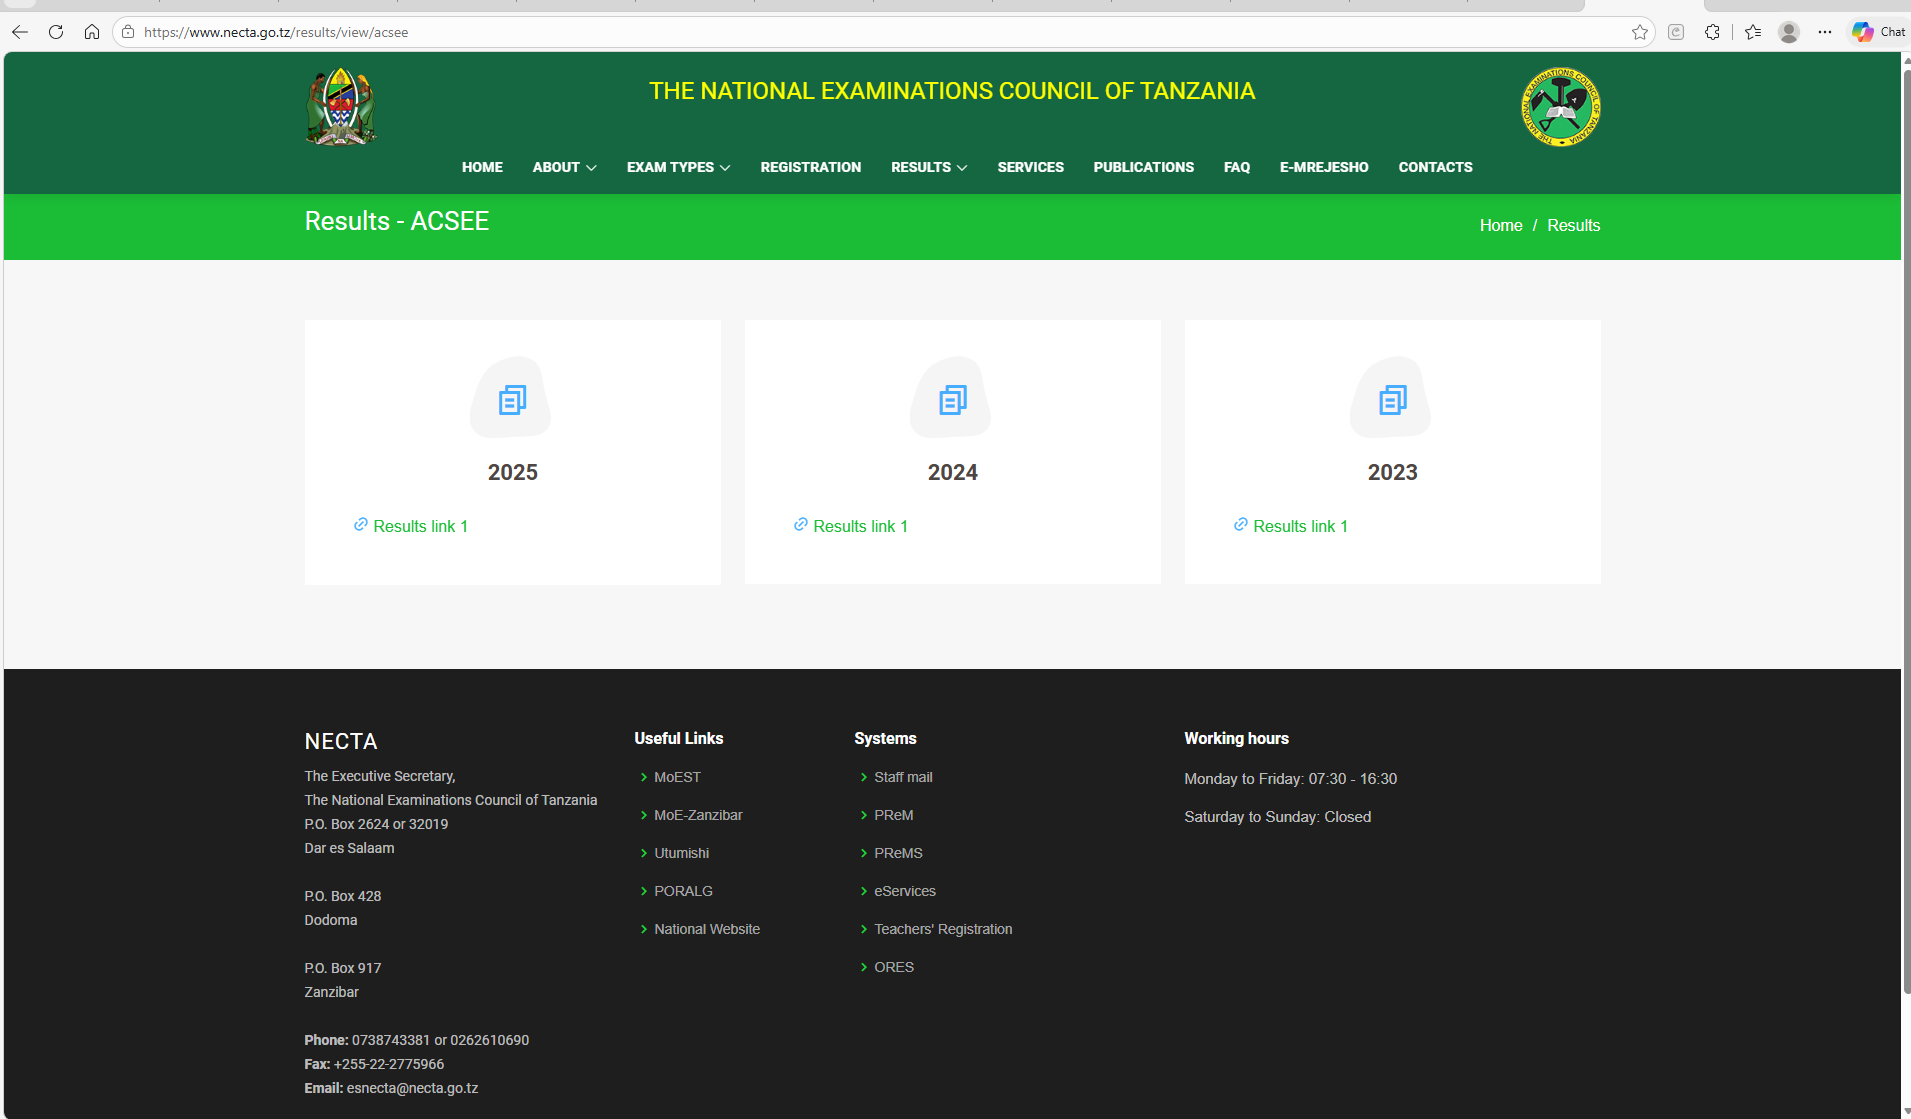Click the link icon beside 2025 Results link

359,524
